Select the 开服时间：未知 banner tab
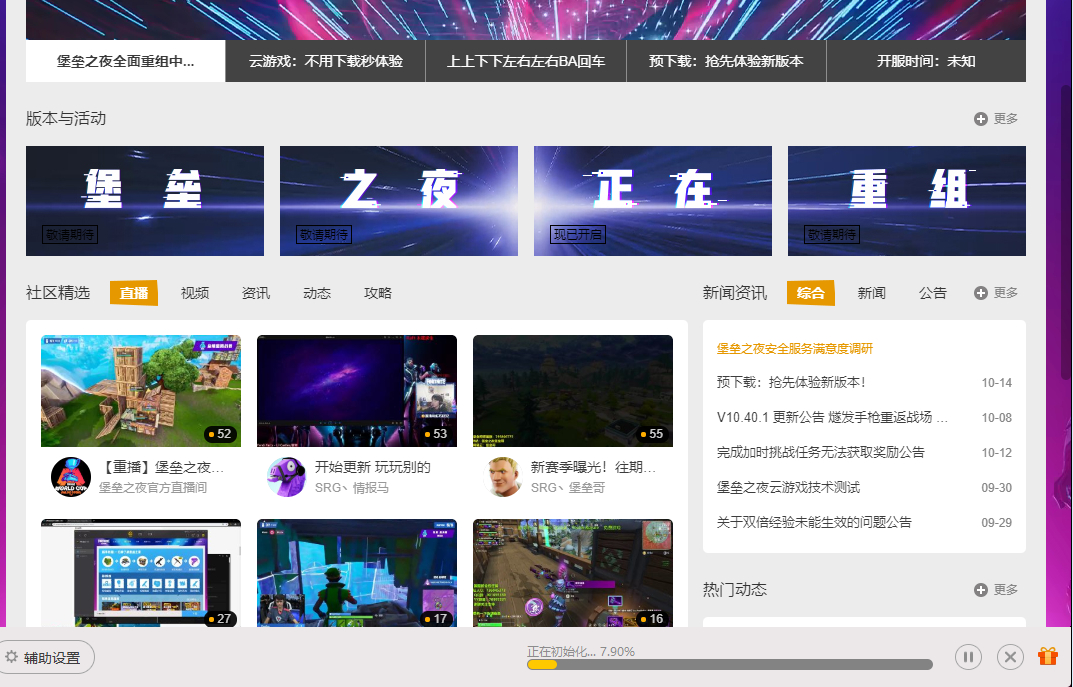Image resolution: width=1073 pixels, height=687 pixels. pyautogui.click(x=927, y=61)
